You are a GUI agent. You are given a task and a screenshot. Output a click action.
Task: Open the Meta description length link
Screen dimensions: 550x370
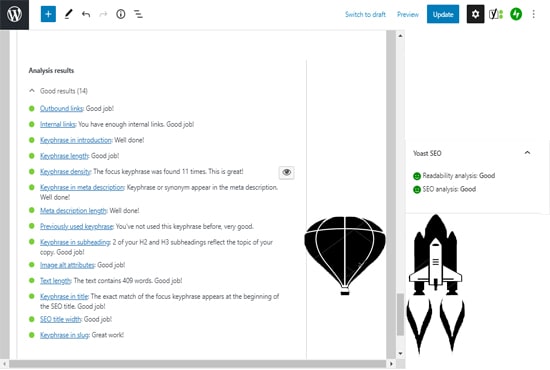[x=73, y=211]
